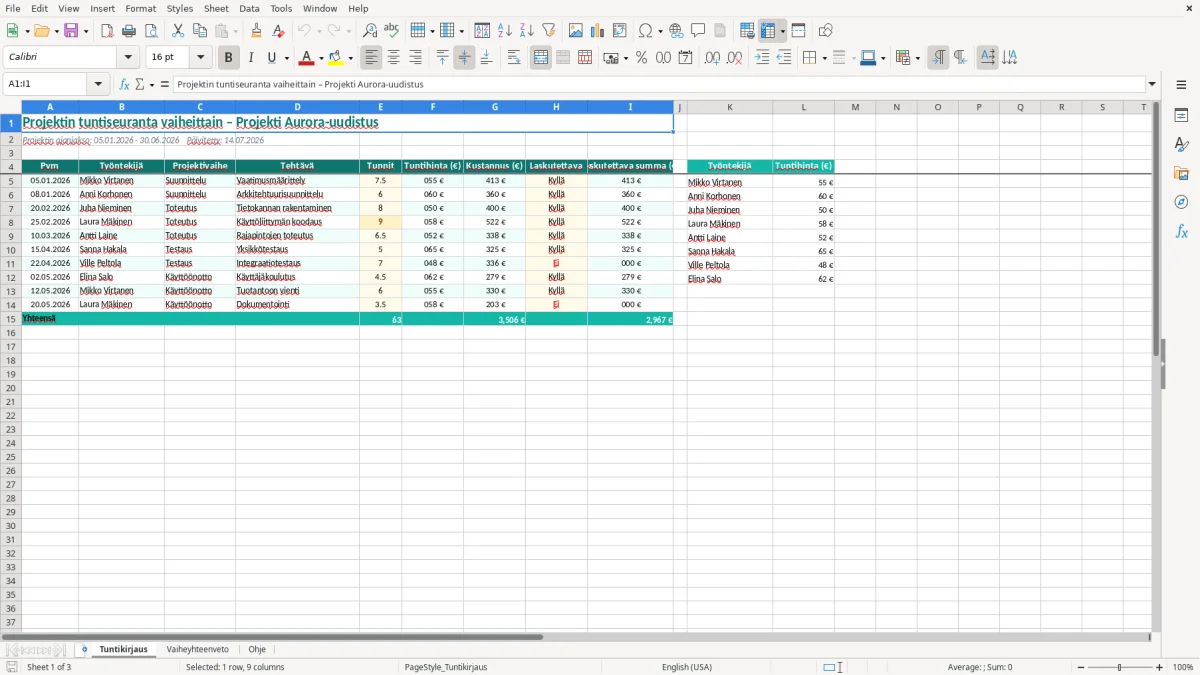The width and height of the screenshot is (1200, 675).
Task: Open Conditional Formatting dropdown arrow
Action: 917,58
